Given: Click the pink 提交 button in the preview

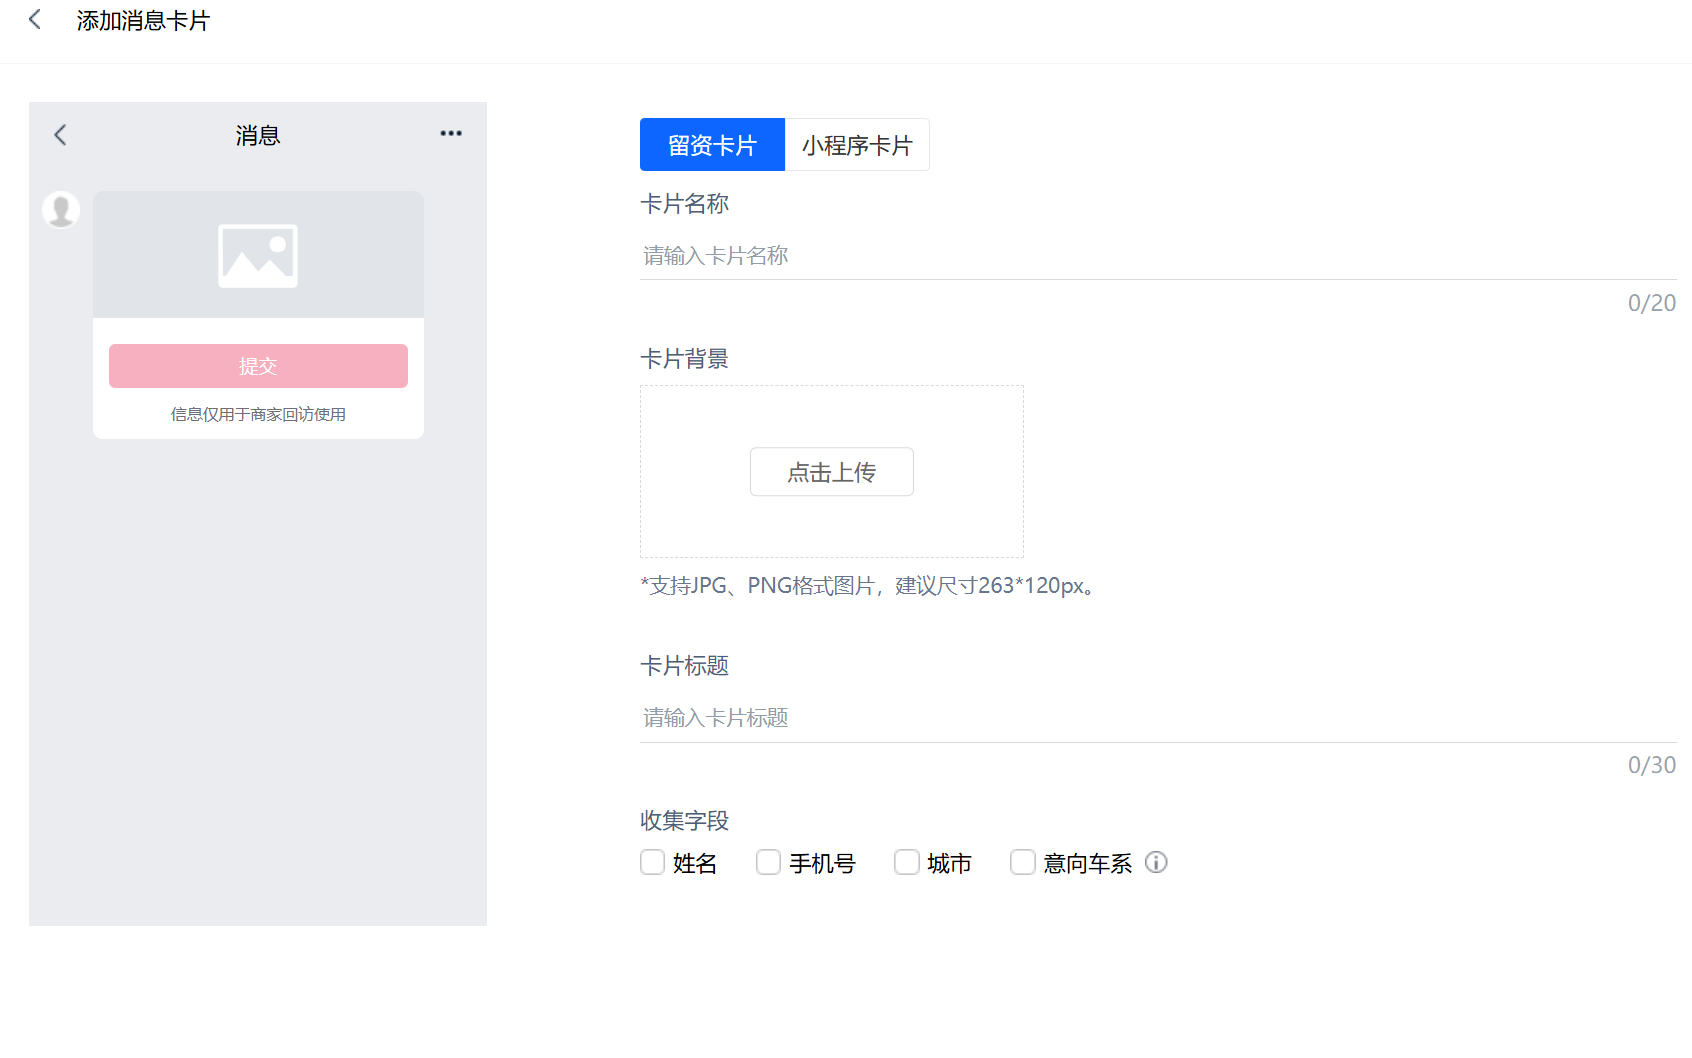Looking at the screenshot, I should click(258, 366).
